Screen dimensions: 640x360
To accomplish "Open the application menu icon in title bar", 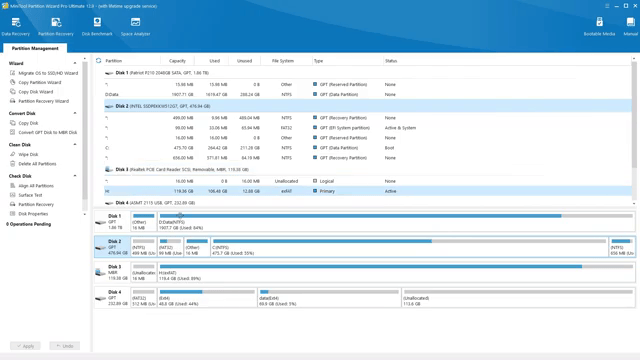I will pos(607,6).
